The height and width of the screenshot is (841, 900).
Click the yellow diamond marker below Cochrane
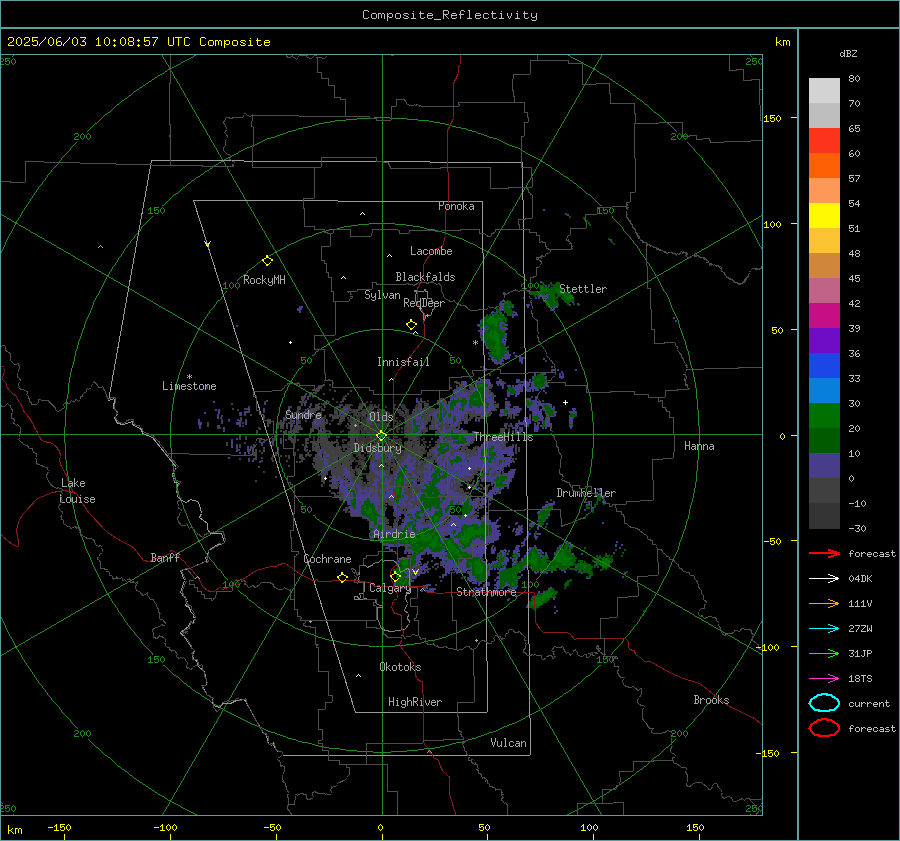(x=343, y=577)
